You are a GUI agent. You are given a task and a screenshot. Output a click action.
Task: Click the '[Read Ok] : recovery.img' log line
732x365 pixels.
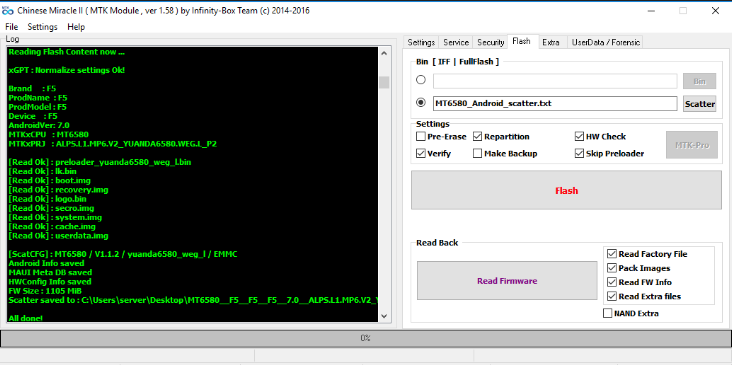tap(58, 190)
